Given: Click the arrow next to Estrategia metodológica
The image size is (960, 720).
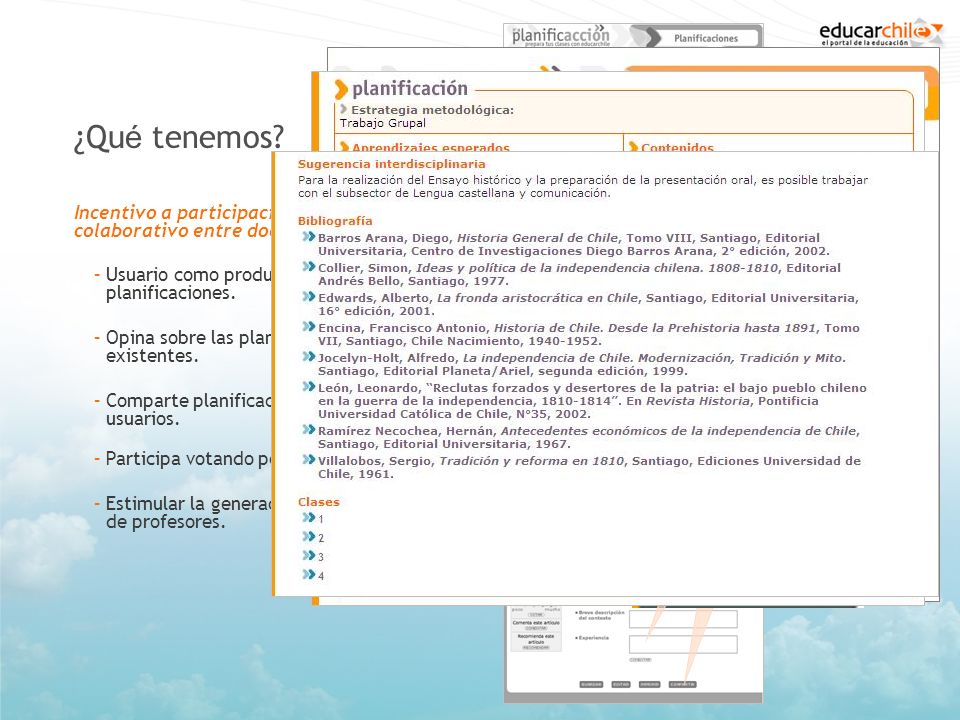Looking at the screenshot, I should click(343, 109).
